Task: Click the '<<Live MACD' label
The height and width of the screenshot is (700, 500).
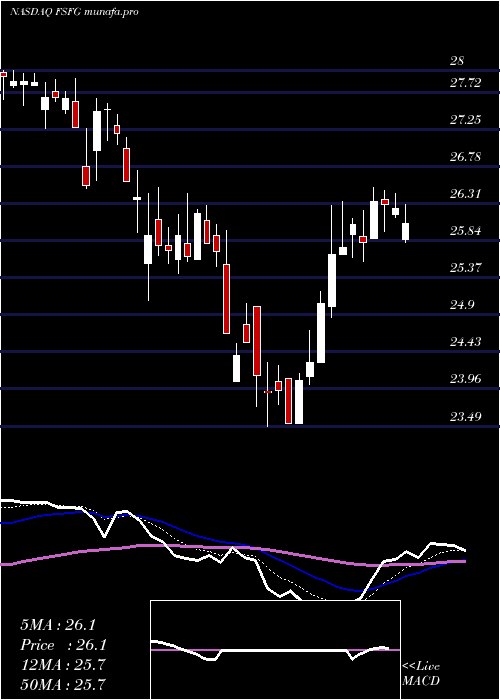Action: tap(421, 673)
